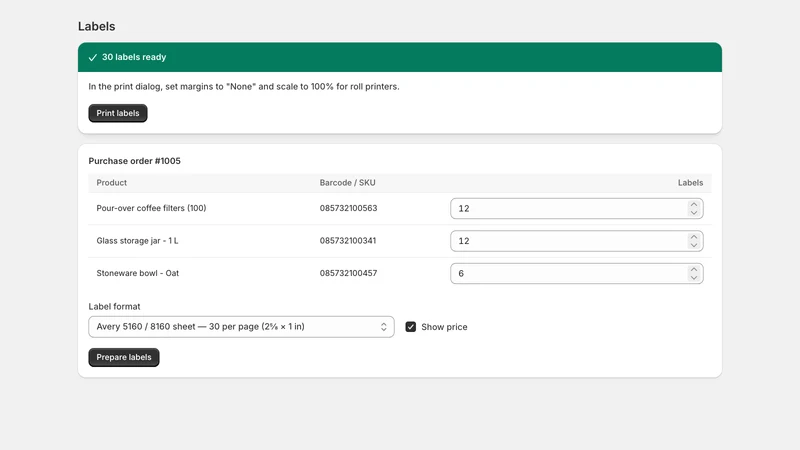Click the Print labels button

tap(118, 113)
